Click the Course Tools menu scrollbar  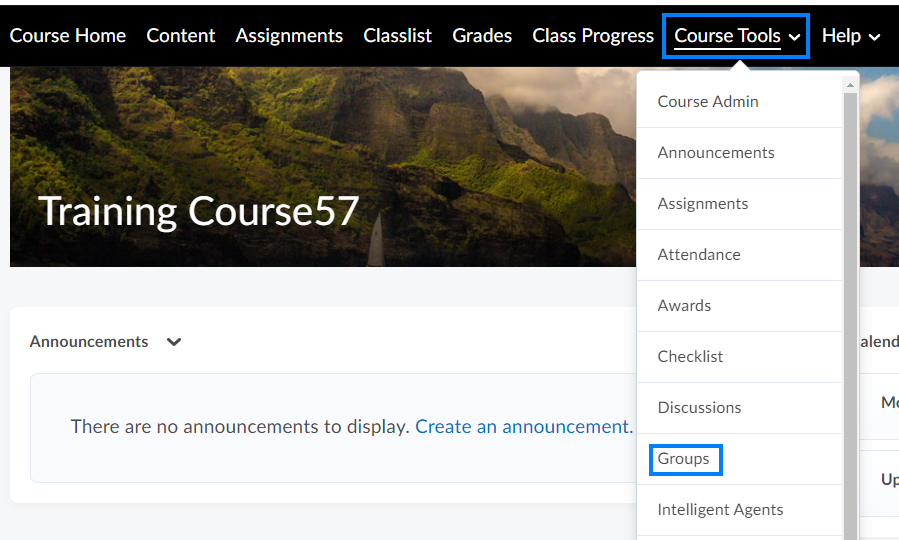point(851,300)
